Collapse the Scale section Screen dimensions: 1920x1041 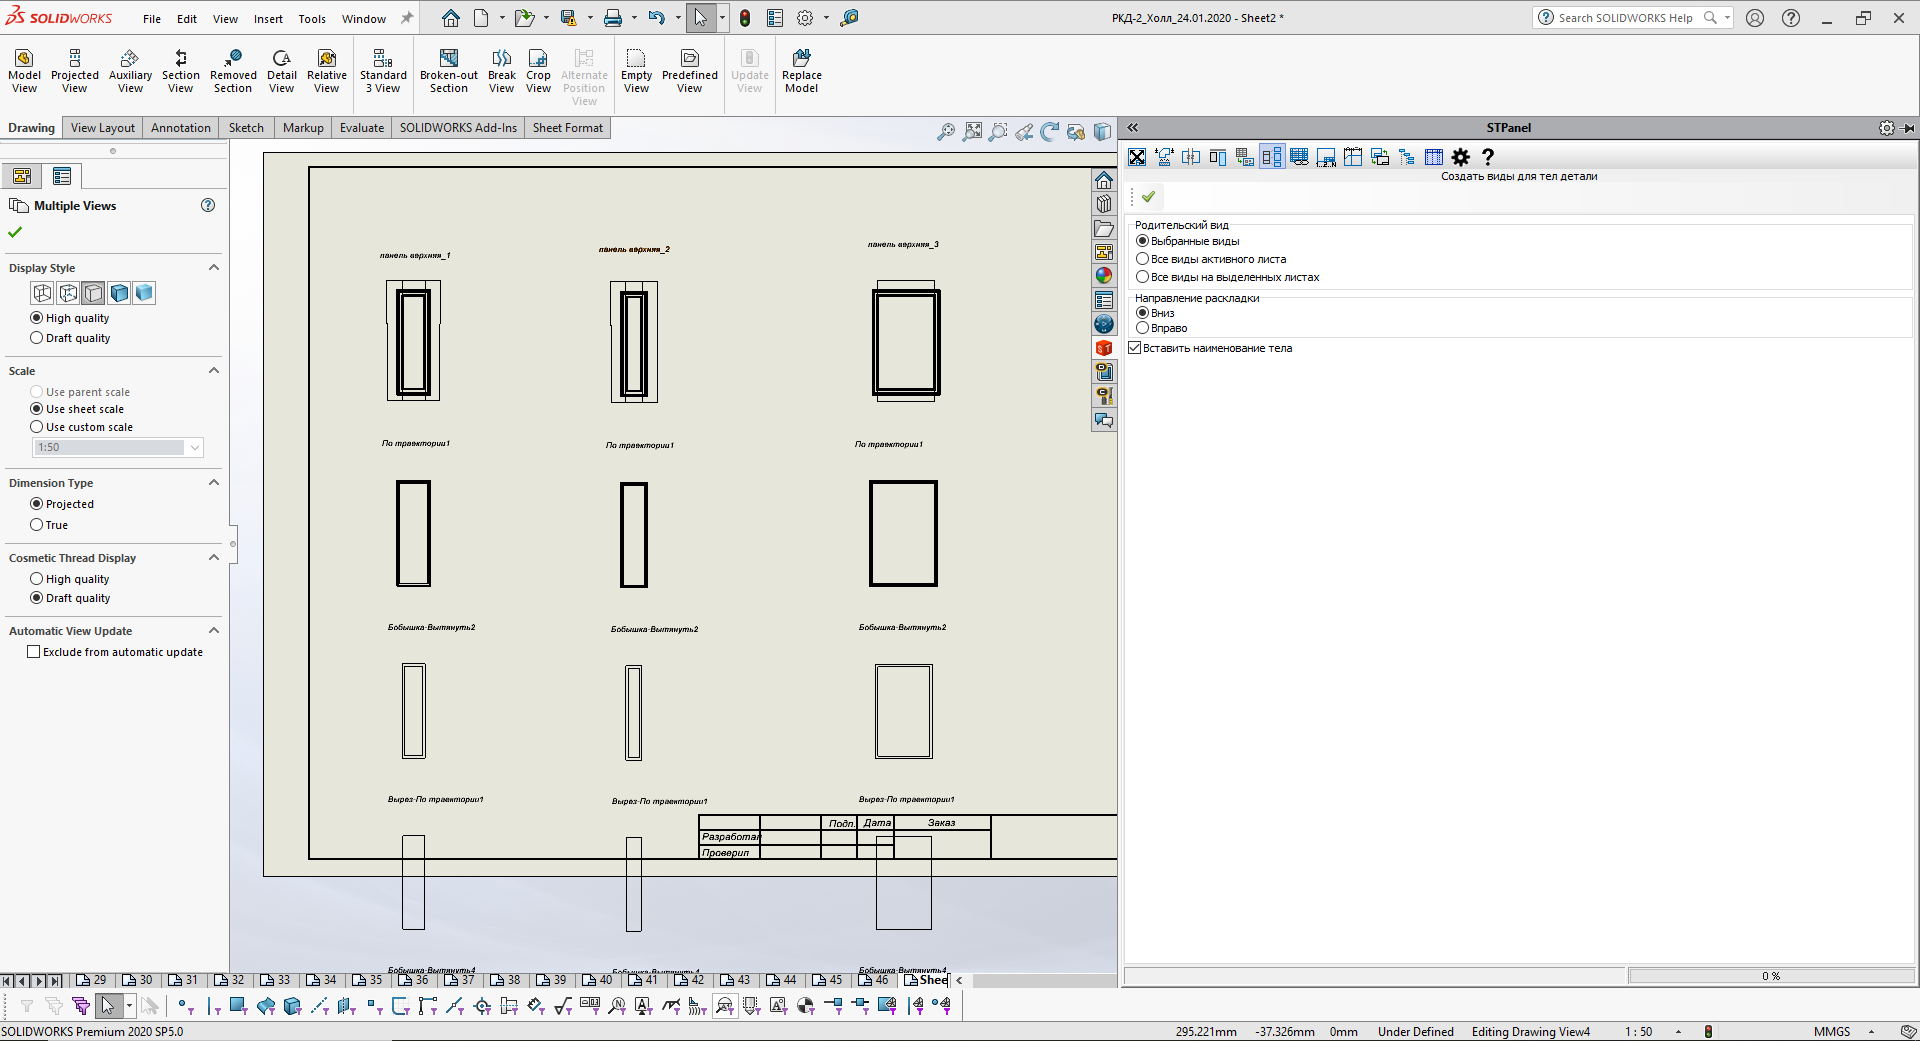213,371
